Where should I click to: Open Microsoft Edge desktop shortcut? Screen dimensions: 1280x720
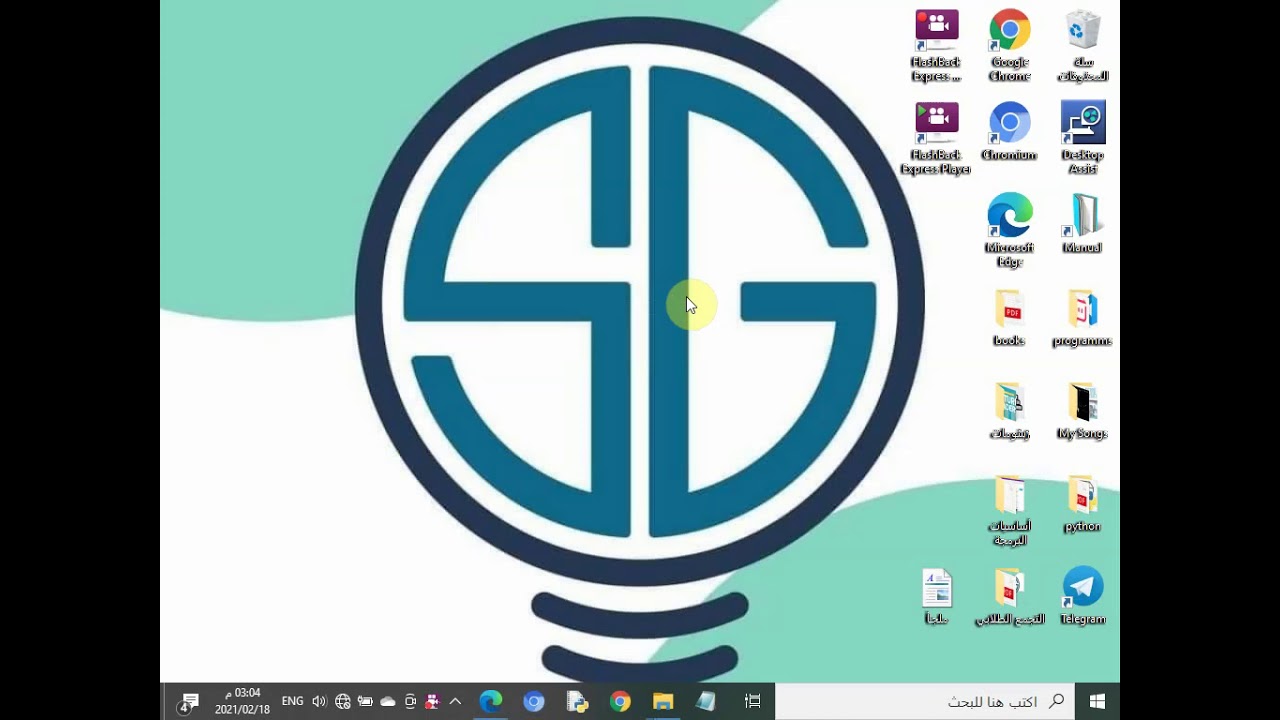point(1009,232)
